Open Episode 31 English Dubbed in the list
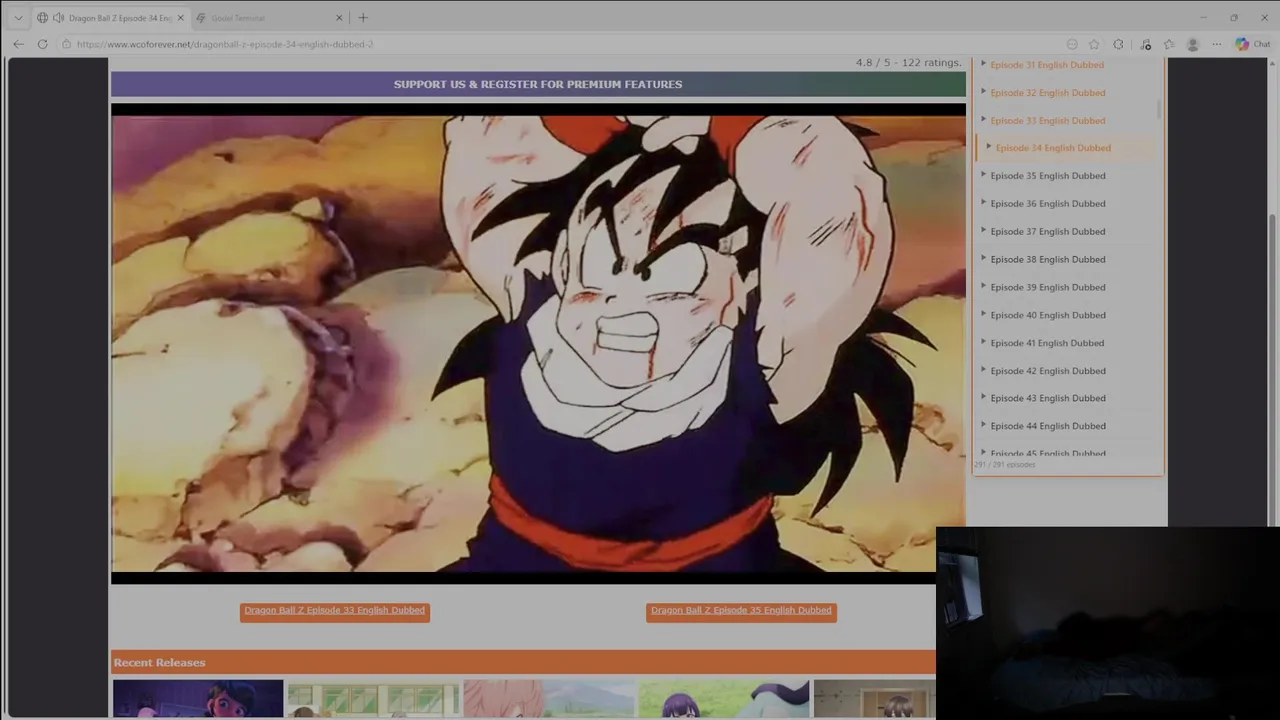The height and width of the screenshot is (720, 1280). (x=1047, y=65)
